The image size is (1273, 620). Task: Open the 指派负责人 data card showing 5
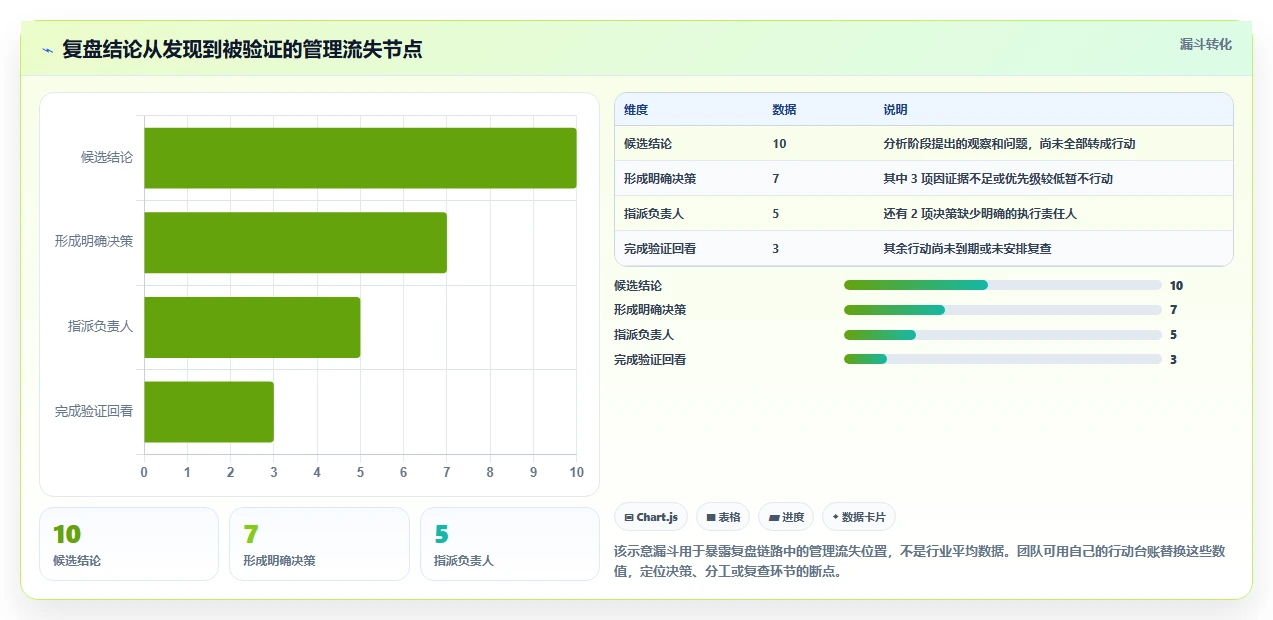(x=510, y=544)
